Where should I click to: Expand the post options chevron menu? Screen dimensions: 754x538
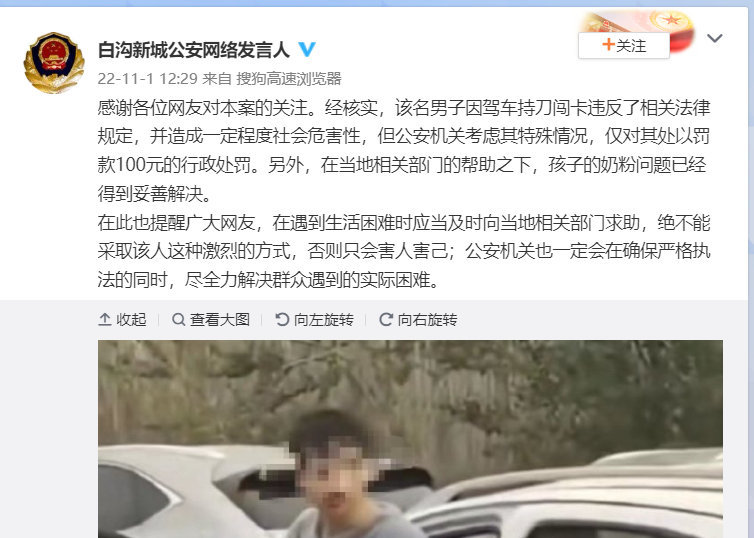pyautogui.click(x=715, y=38)
